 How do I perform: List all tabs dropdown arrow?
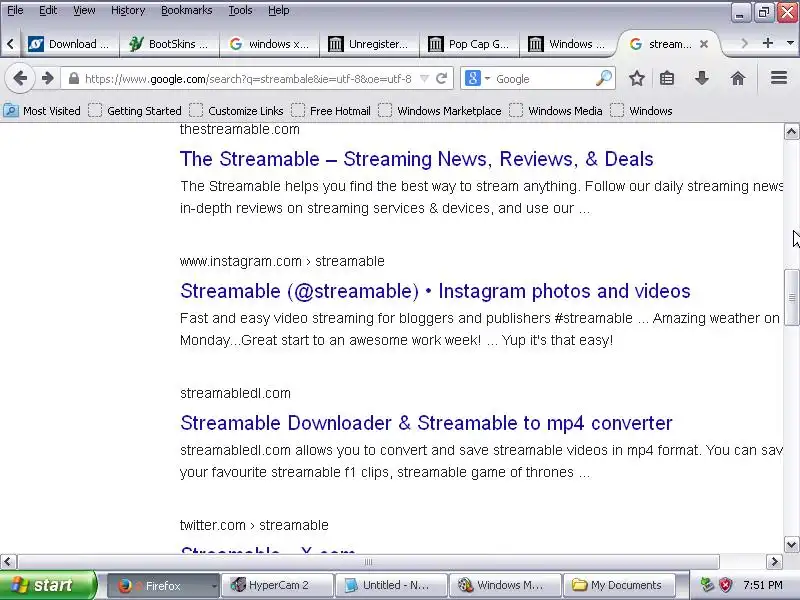click(x=790, y=43)
